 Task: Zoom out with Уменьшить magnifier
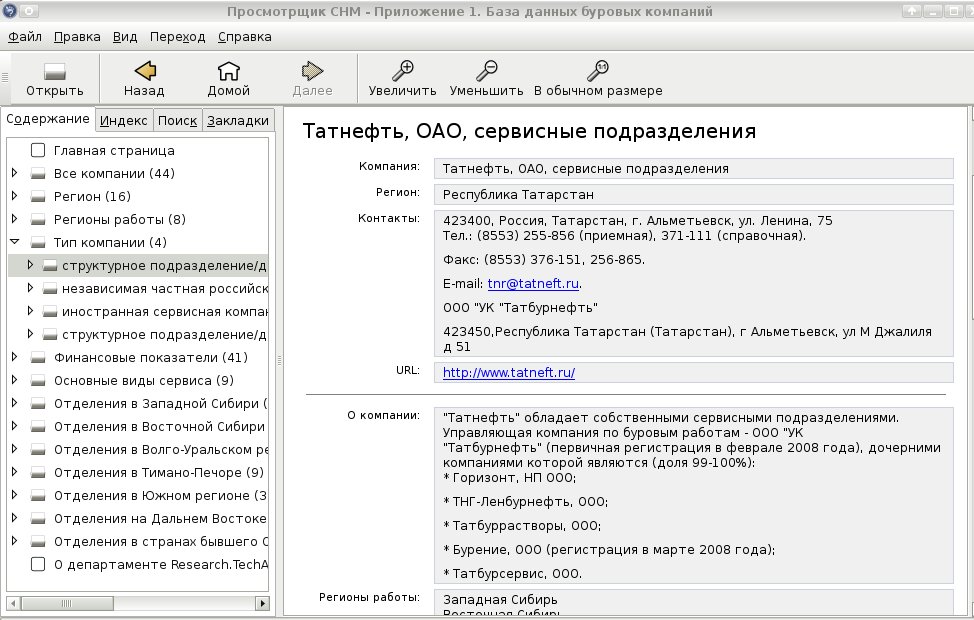(x=486, y=71)
